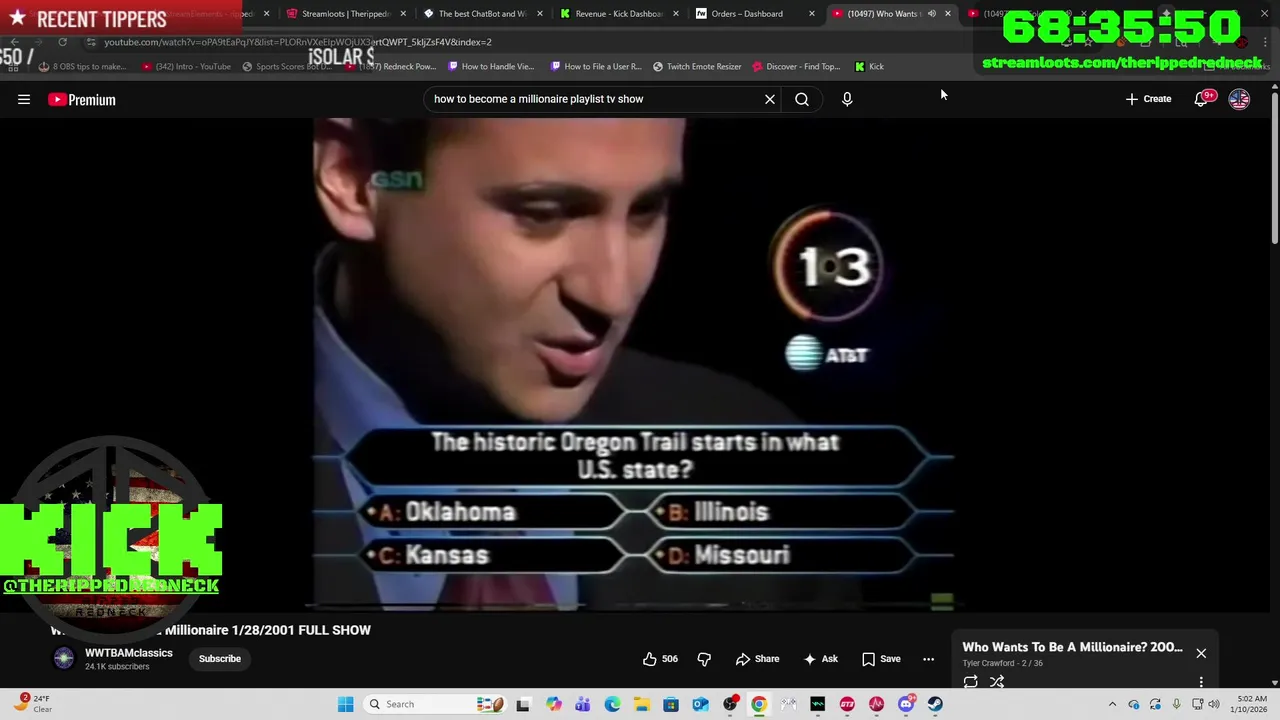Open 'Discover - Find Top...' bookmark
1280x720 pixels.
click(x=796, y=67)
